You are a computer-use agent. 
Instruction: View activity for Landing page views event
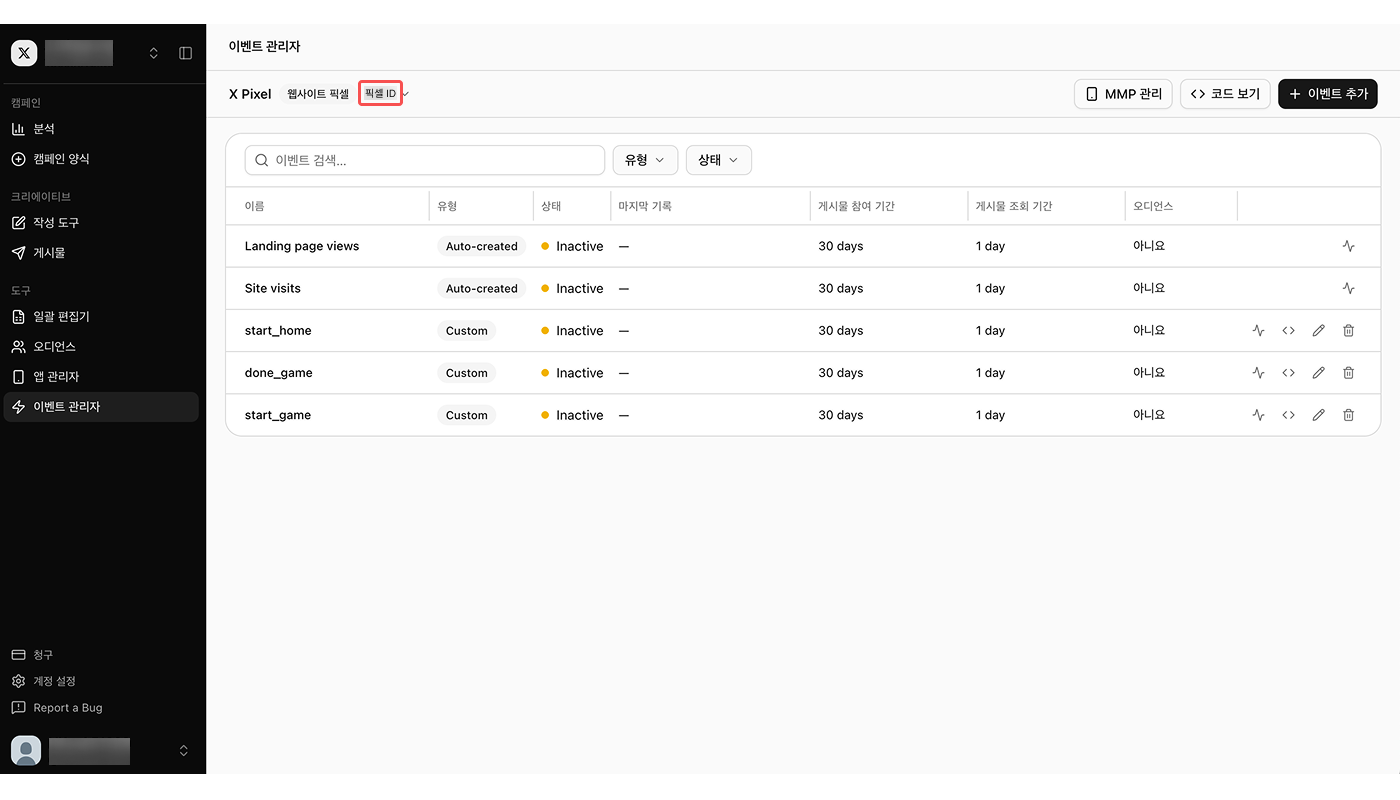coord(1348,246)
